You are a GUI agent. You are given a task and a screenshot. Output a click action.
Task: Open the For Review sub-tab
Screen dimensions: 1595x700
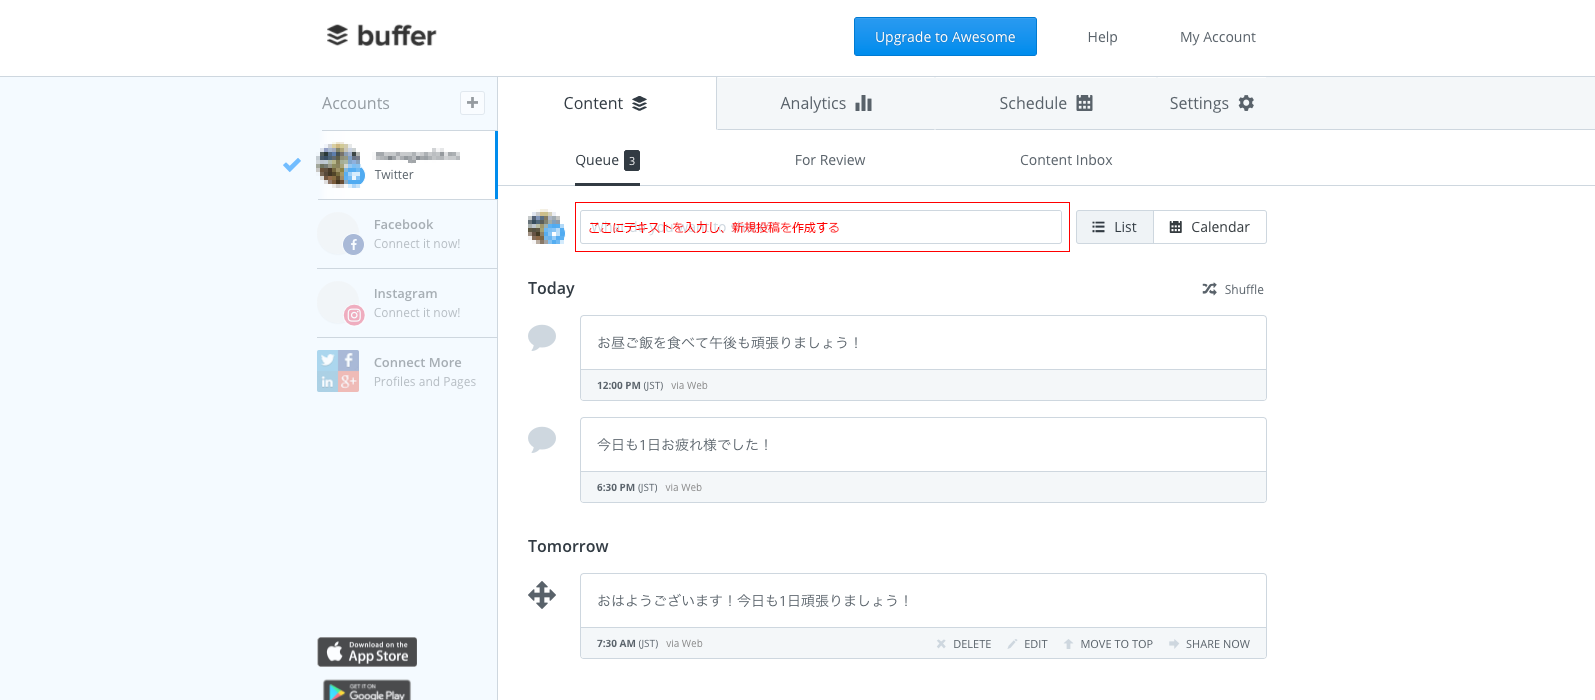830,160
